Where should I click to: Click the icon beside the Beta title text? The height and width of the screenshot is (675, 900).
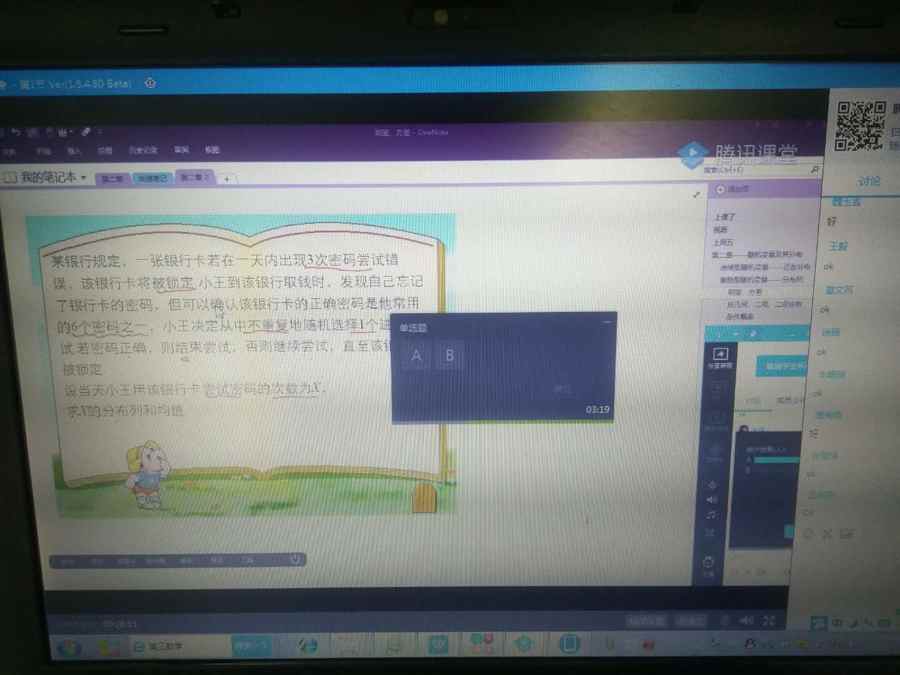click(x=150, y=83)
